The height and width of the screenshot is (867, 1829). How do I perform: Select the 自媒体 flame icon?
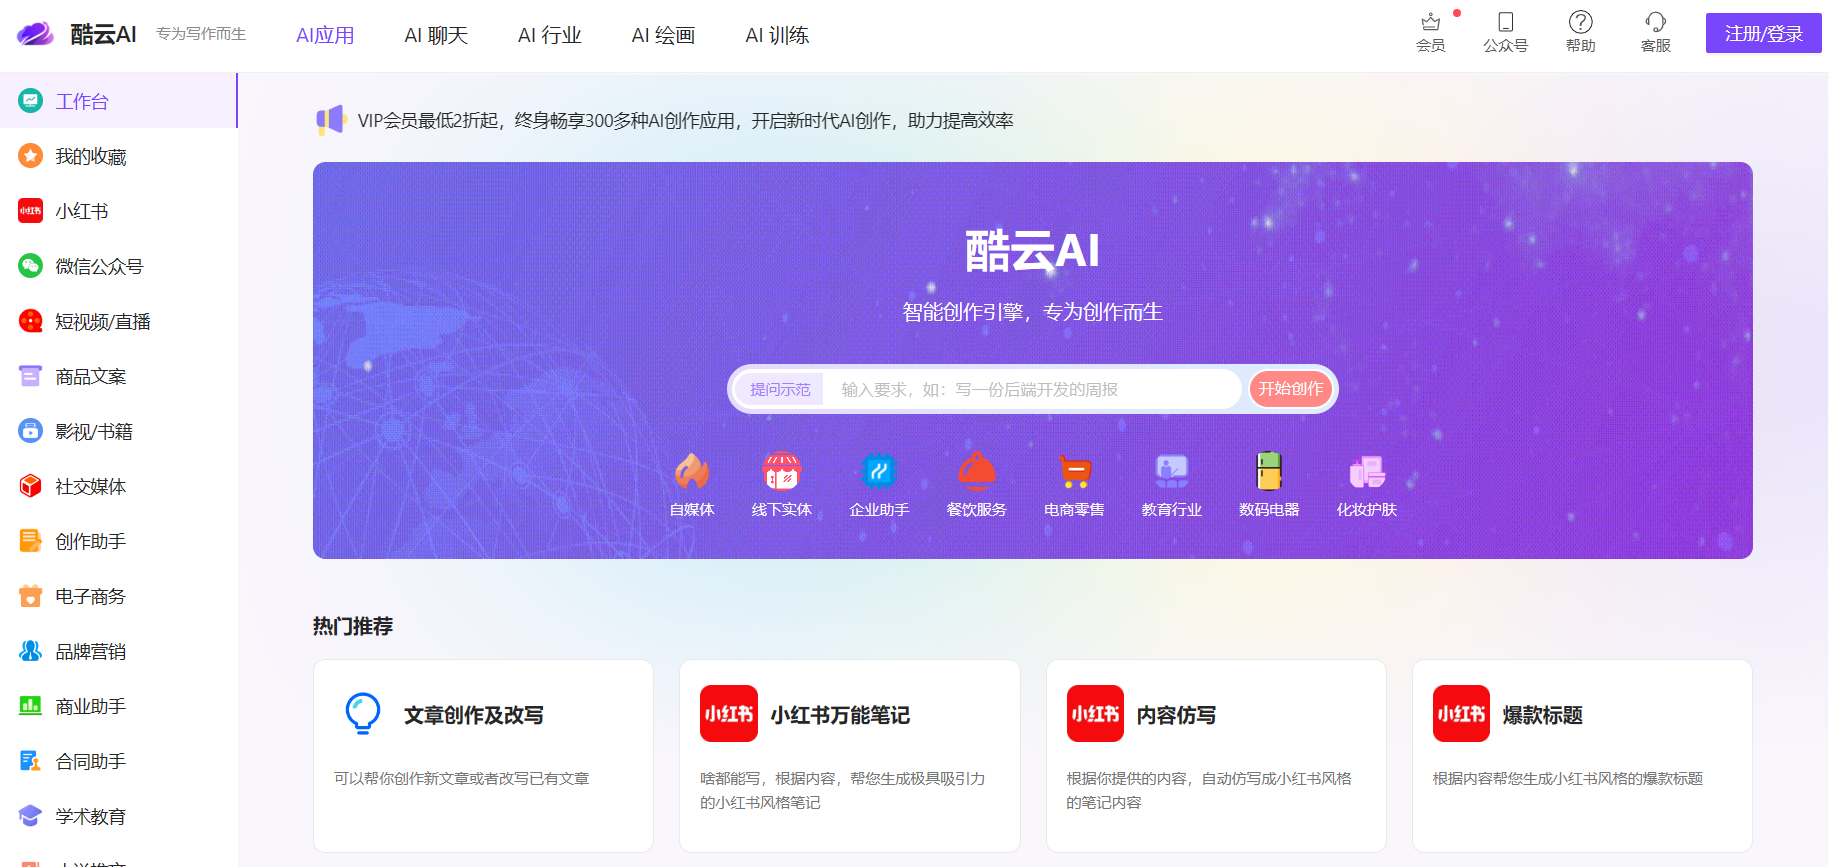(x=691, y=471)
